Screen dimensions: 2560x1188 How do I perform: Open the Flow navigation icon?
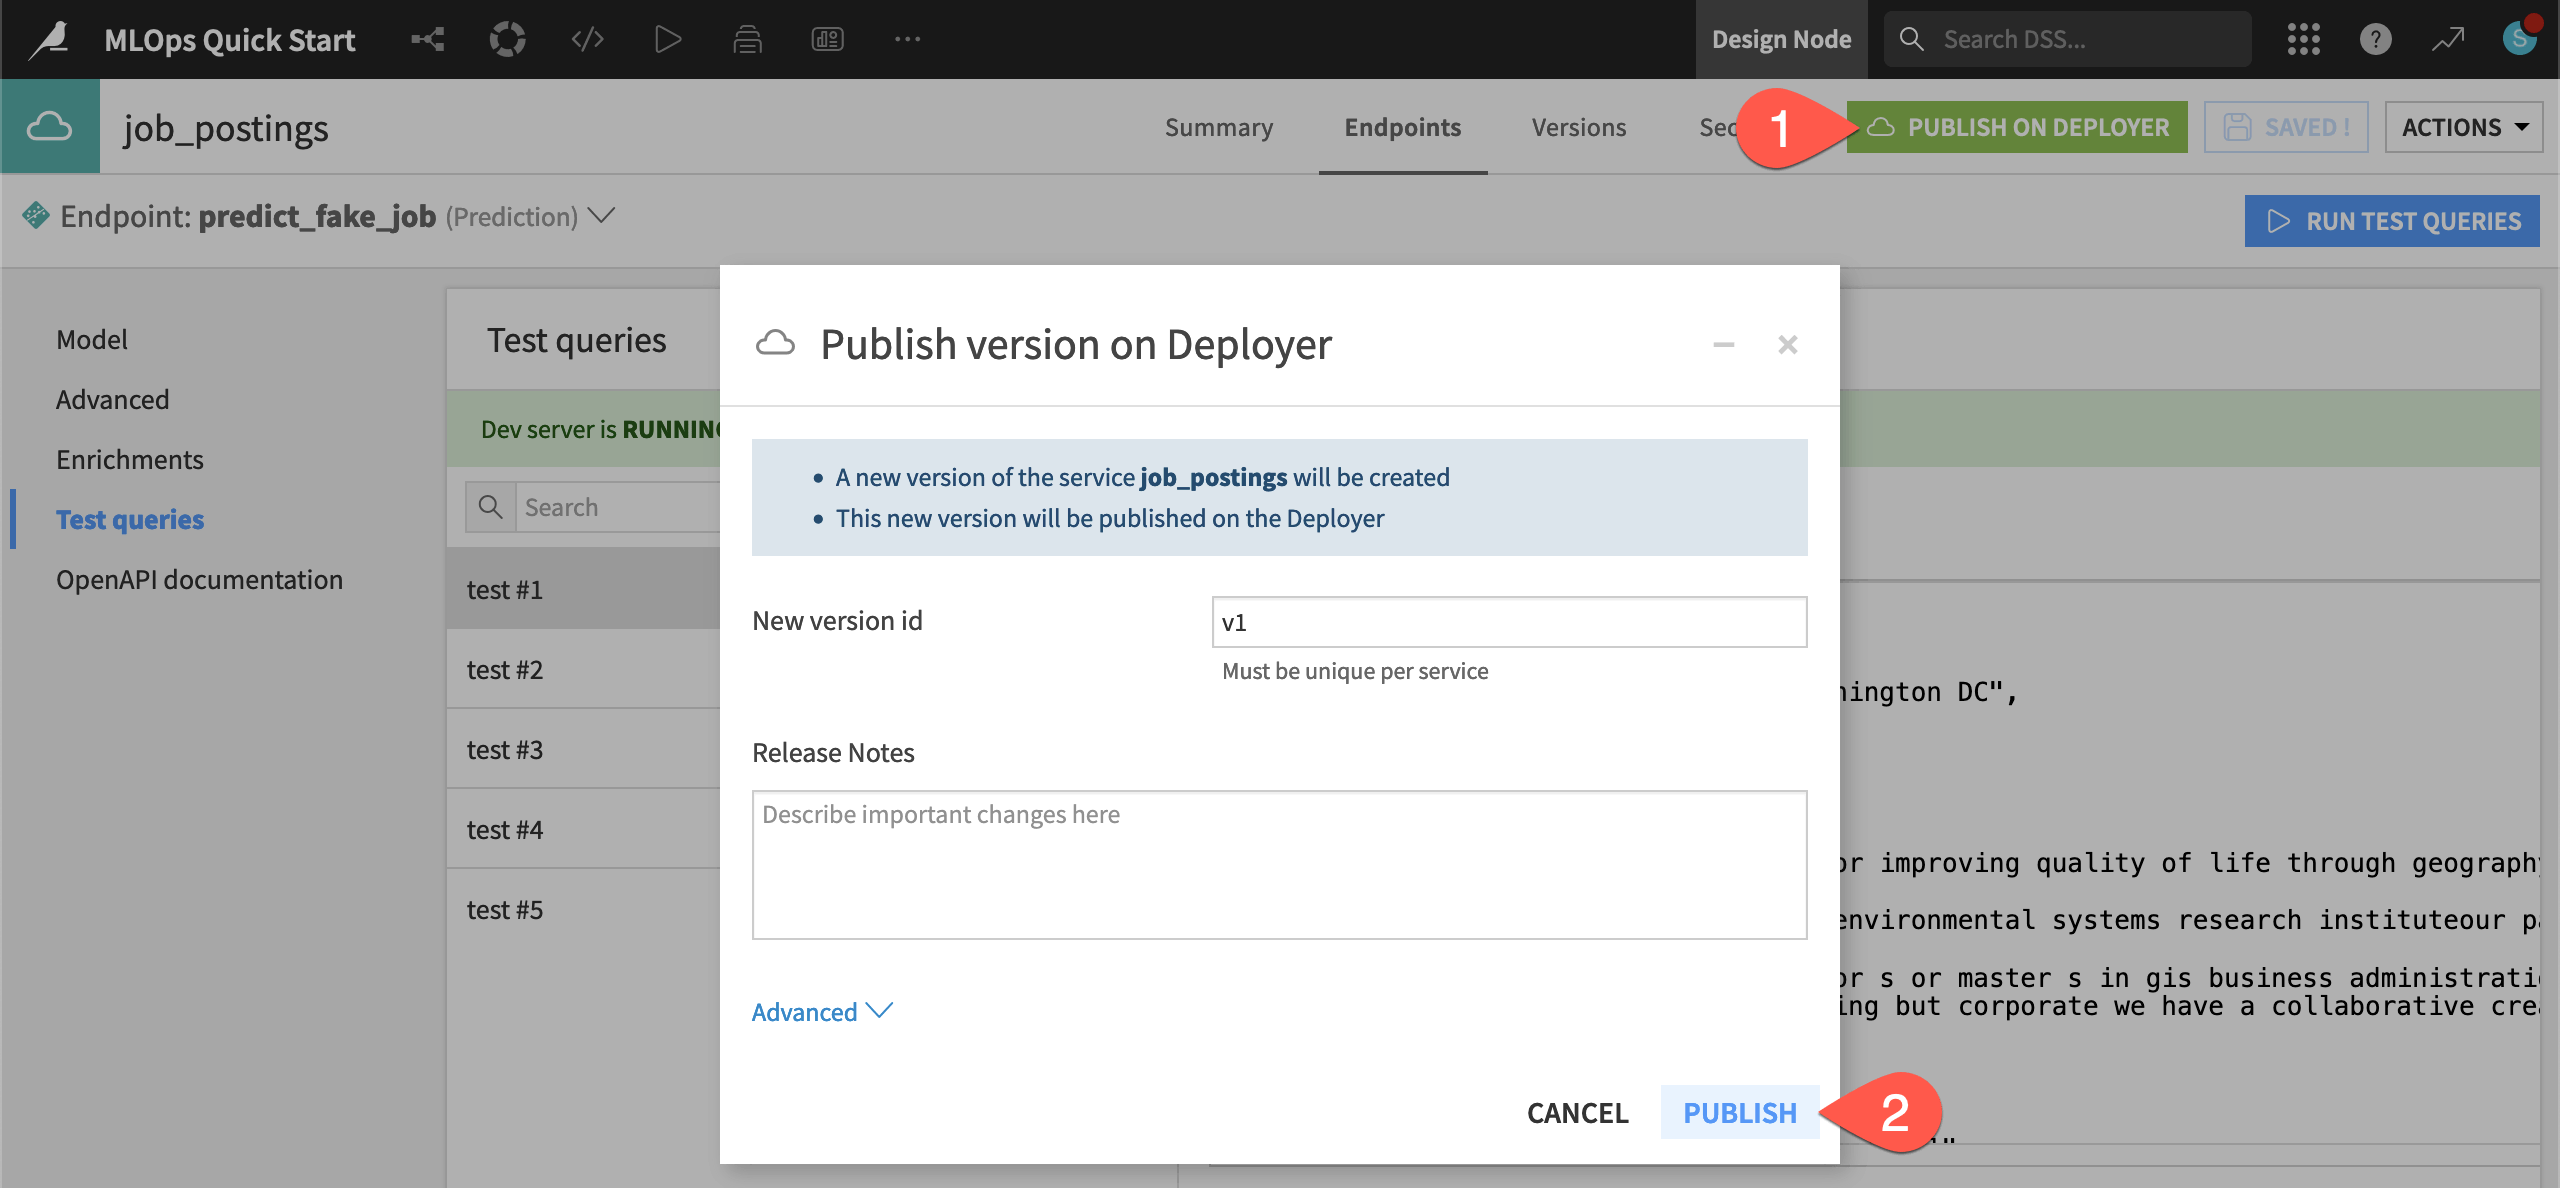tap(428, 39)
